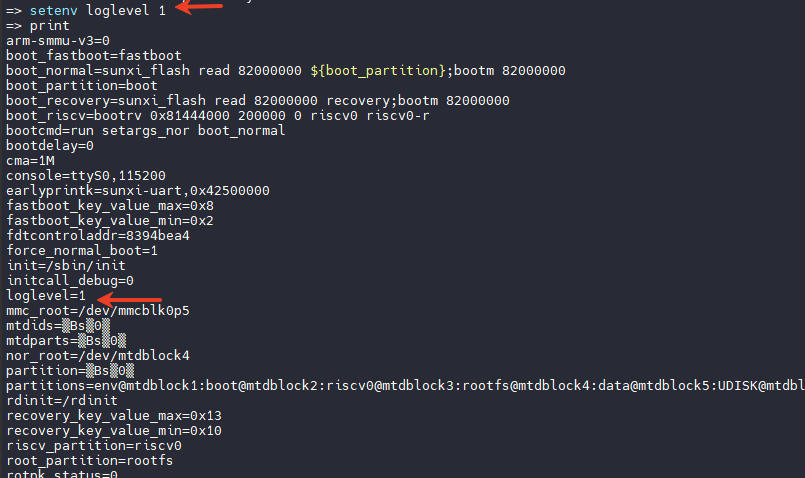Click the rdinit=/rdinit line

pyautogui.click(x=62, y=400)
